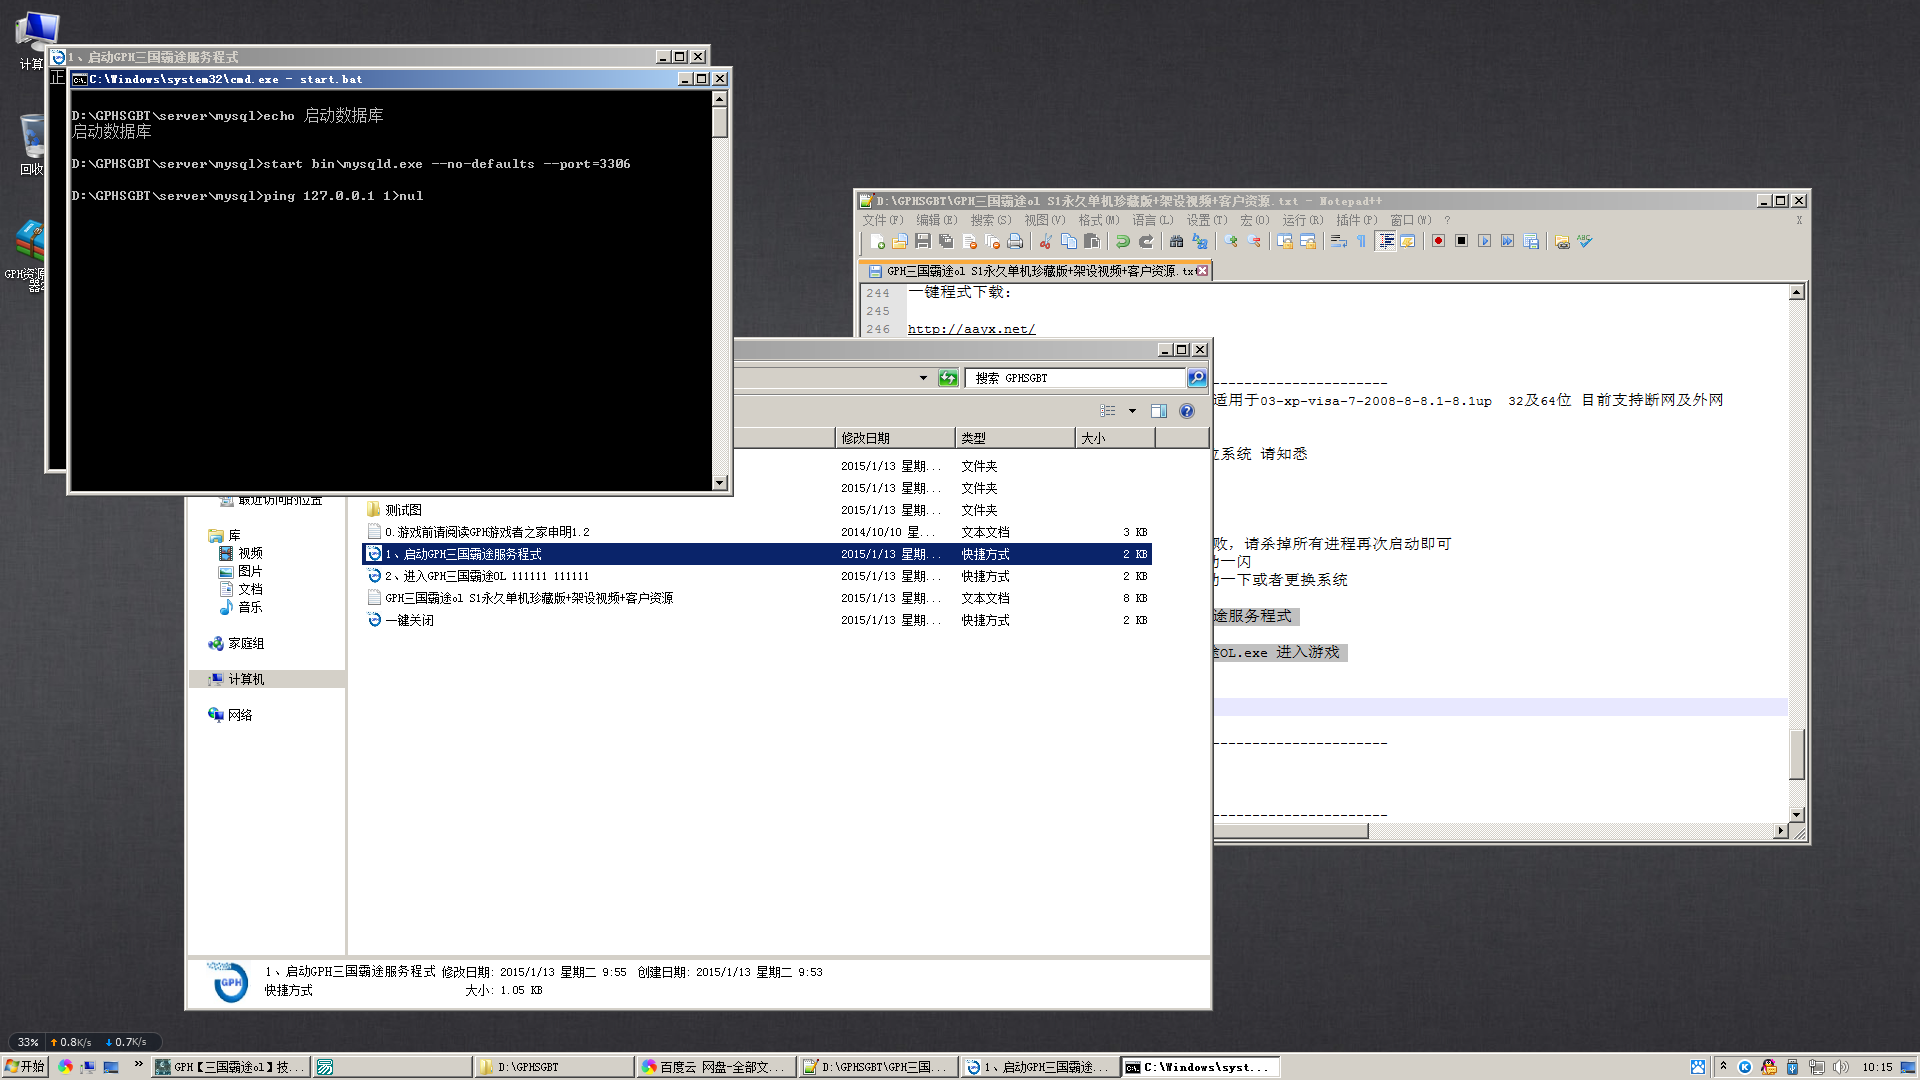Click the spell check ABC icon
This screenshot has height=1080, width=1920.
click(1585, 241)
